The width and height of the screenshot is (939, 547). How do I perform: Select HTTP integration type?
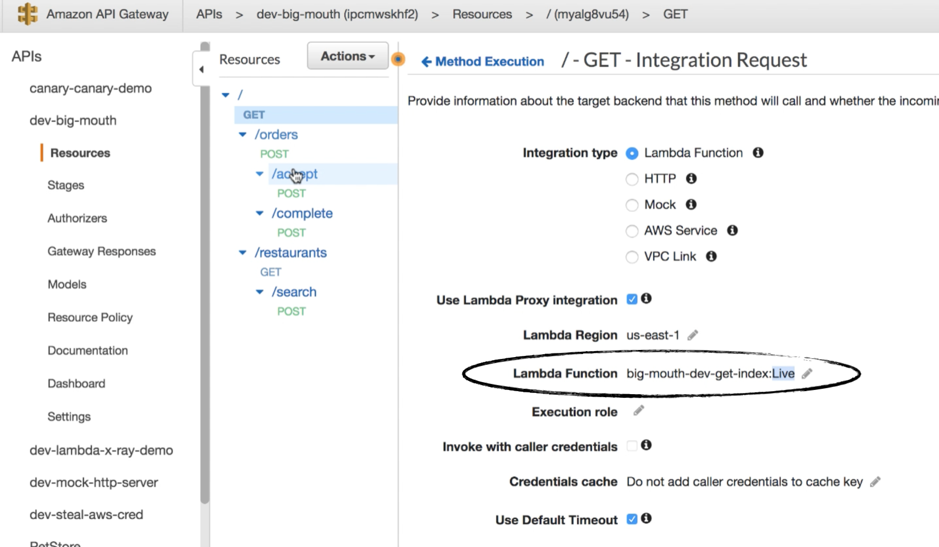click(x=632, y=179)
